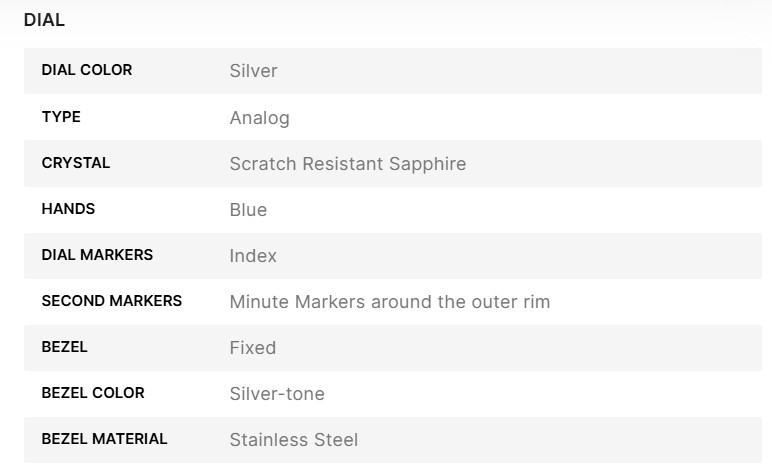The width and height of the screenshot is (772, 469).
Task: Click the CRYSTAL label
Action: tap(76, 163)
